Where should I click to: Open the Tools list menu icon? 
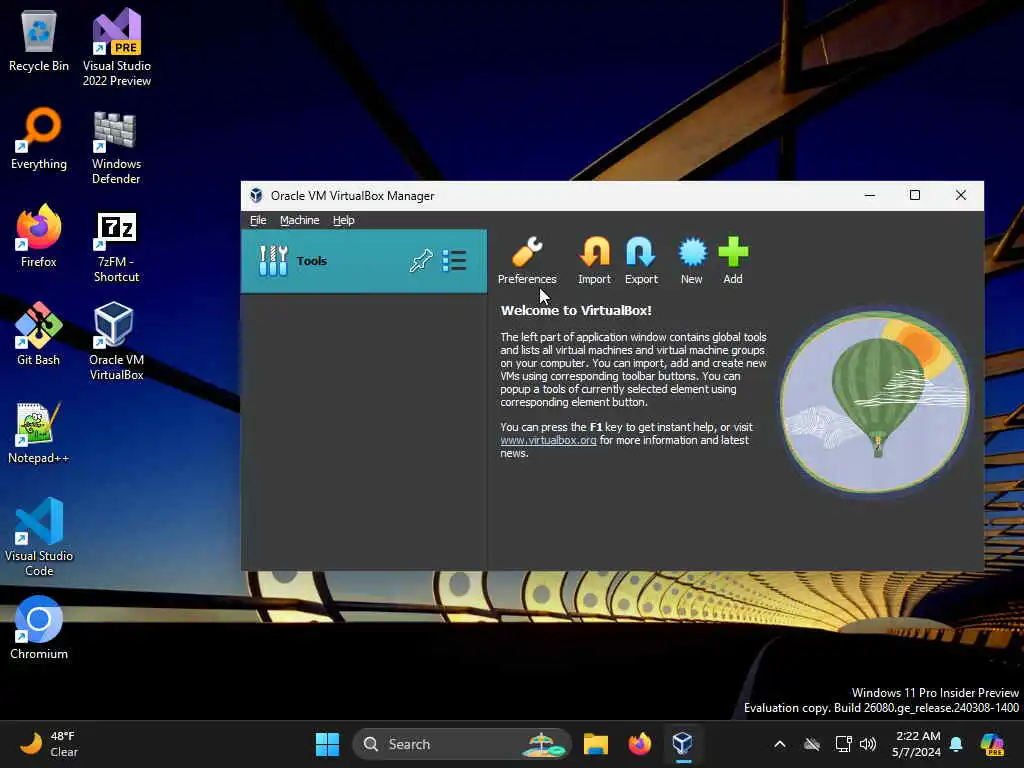[x=454, y=261]
